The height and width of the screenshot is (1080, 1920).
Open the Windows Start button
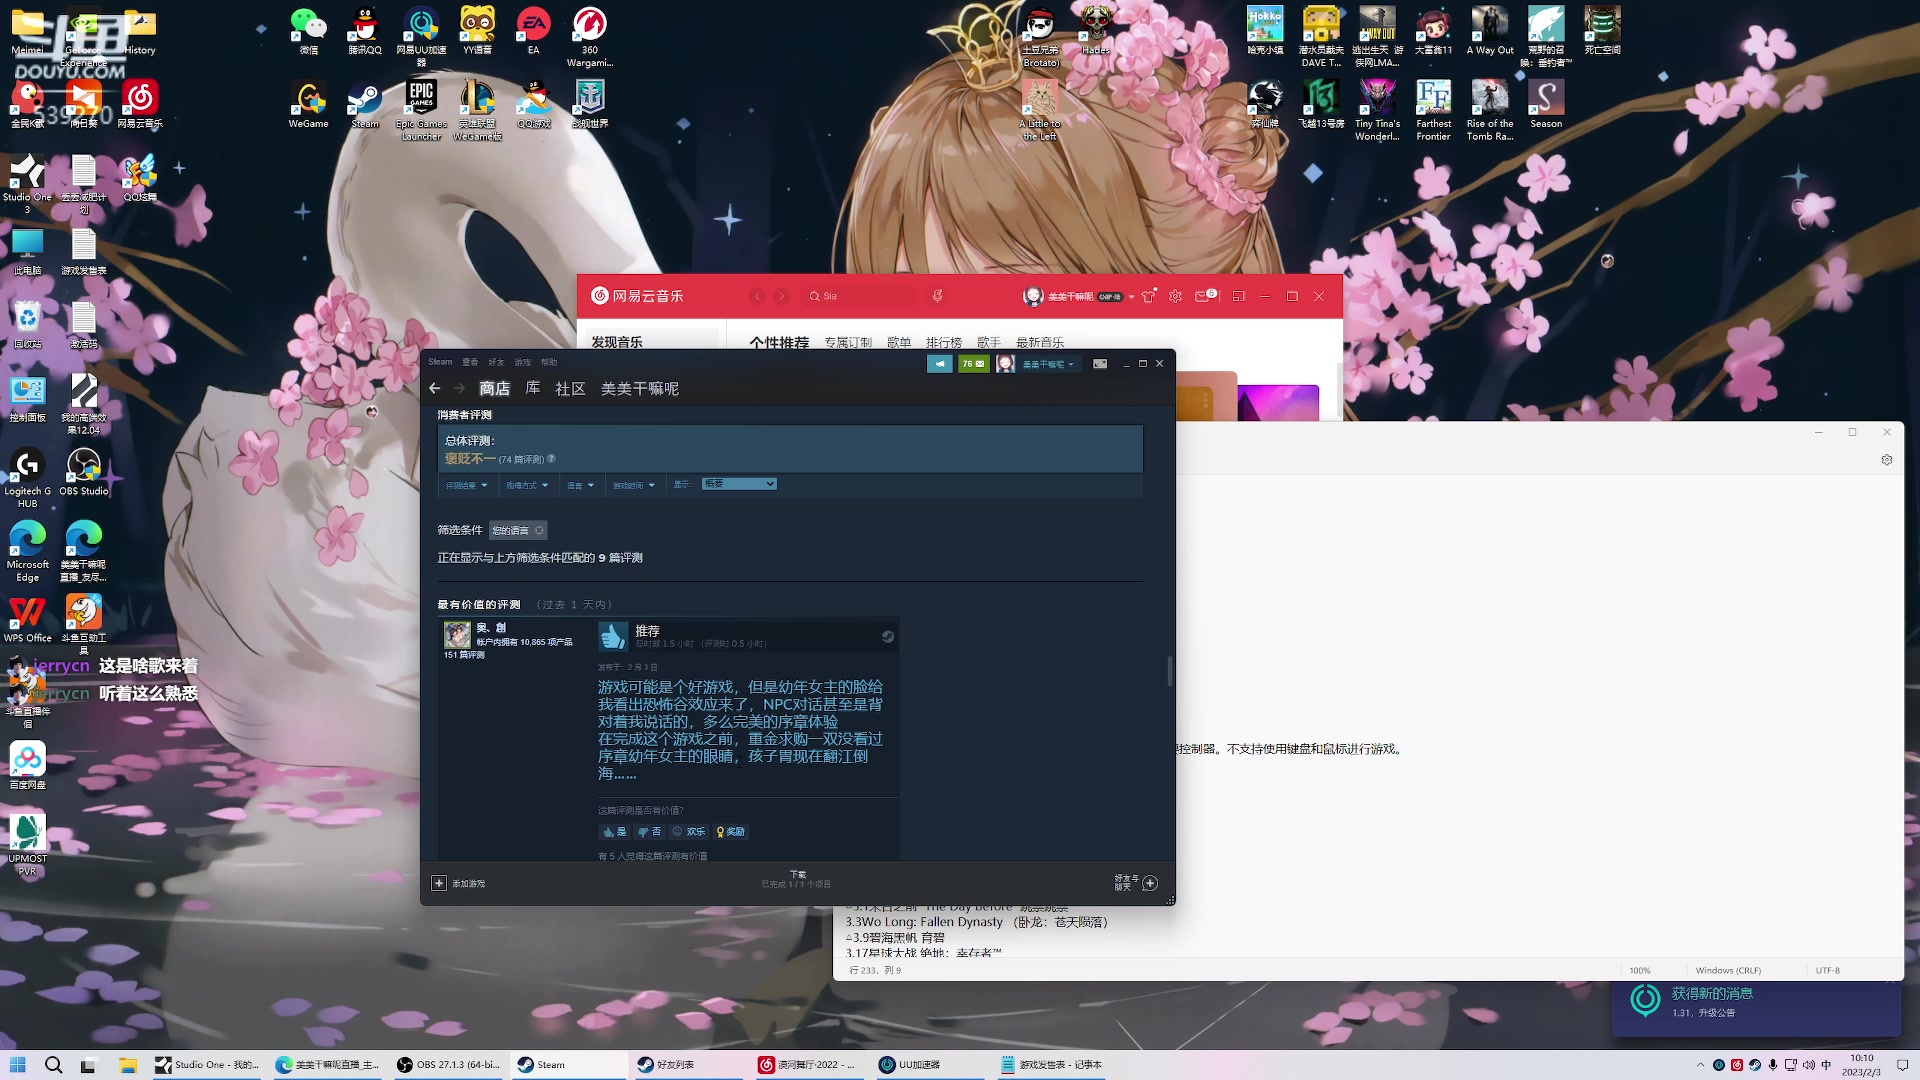tap(17, 1064)
